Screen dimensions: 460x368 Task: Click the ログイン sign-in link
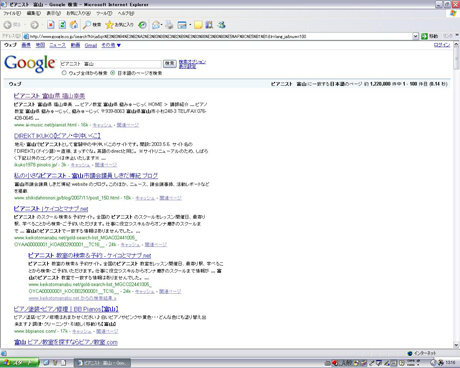[442, 45]
